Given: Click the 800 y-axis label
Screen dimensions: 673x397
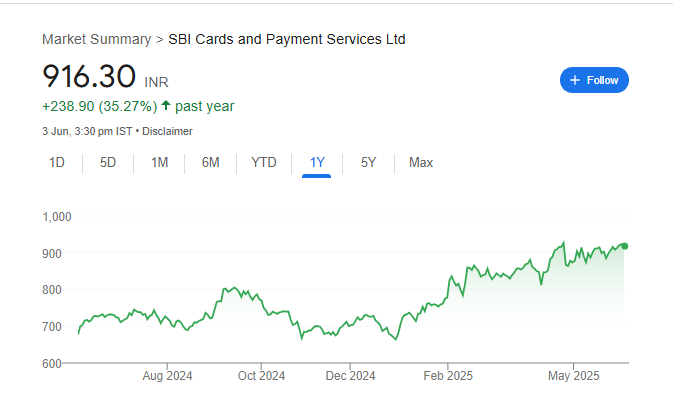Looking at the screenshot, I should pyautogui.click(x=52, y=290).
